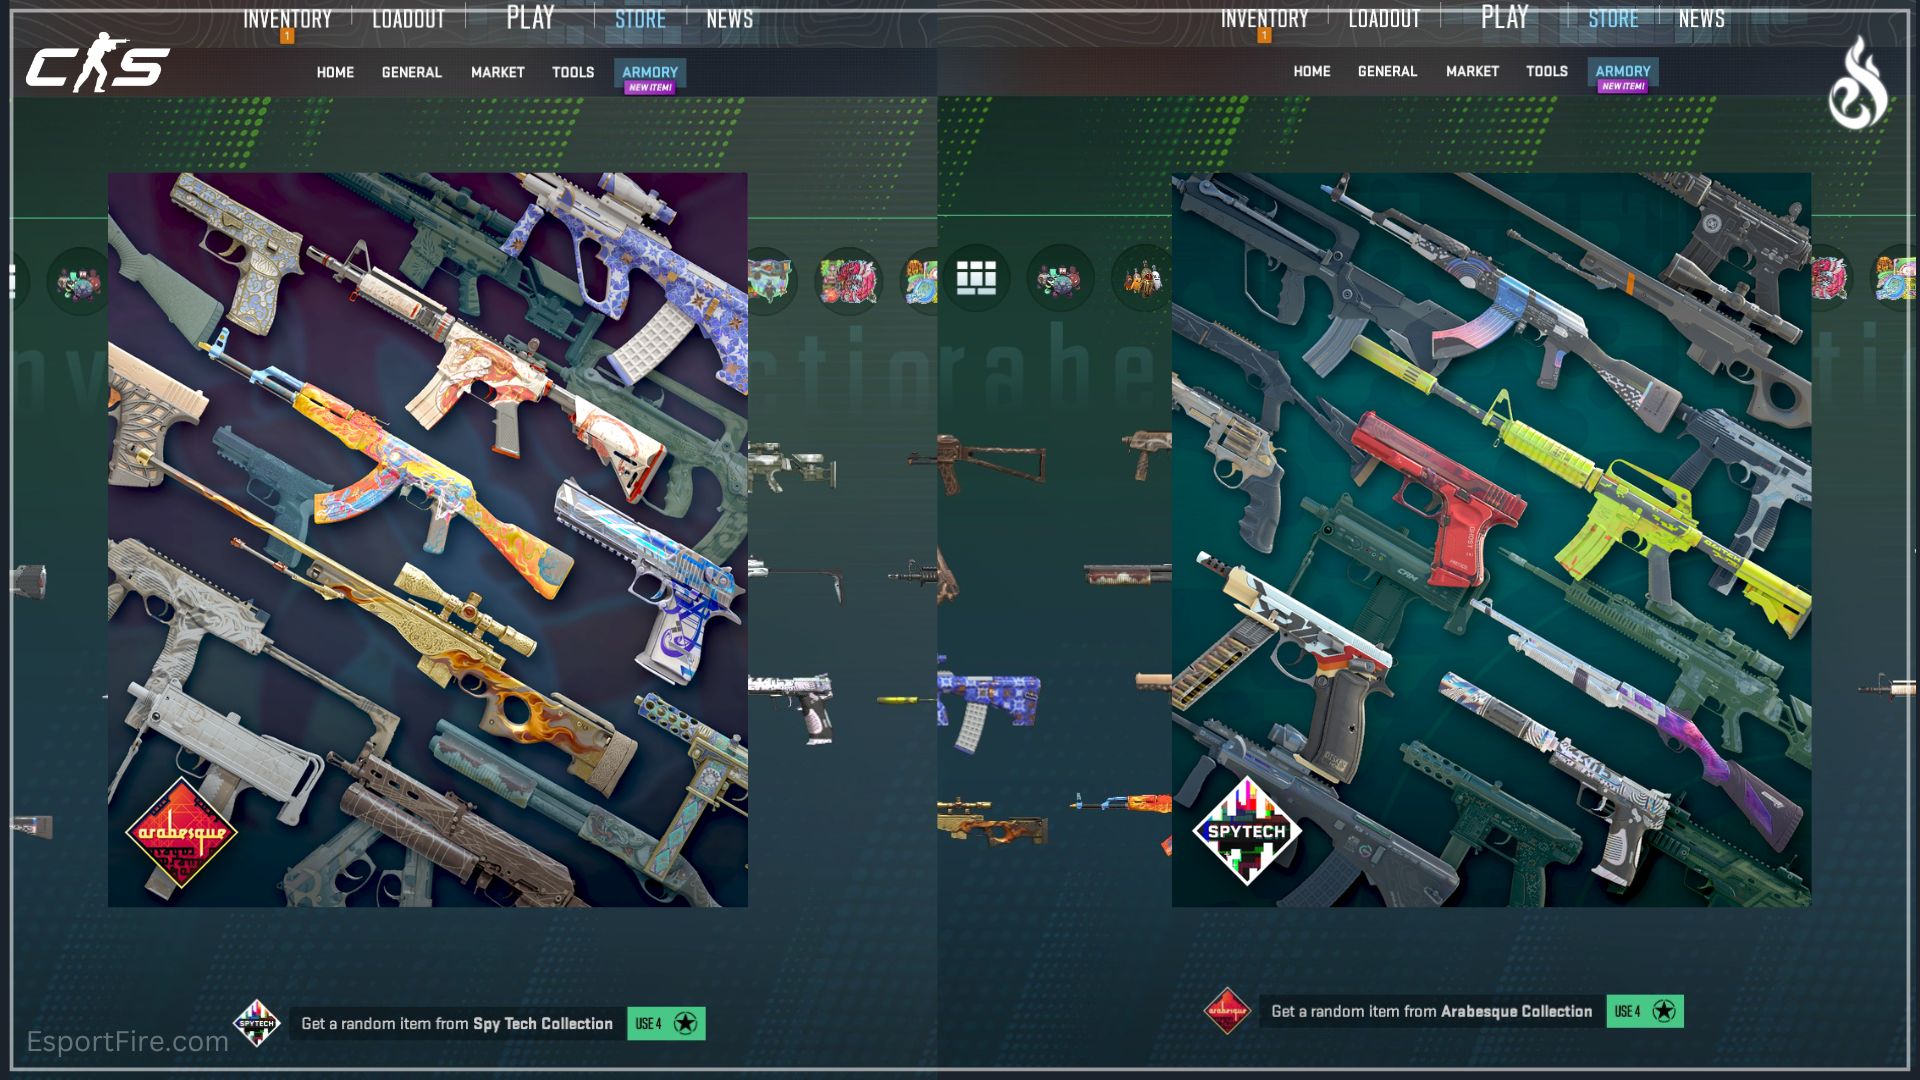Select the white-pink pistol skin right of Arabesque poster
The image size is (1920, 1080).
[x=793, y=706]
